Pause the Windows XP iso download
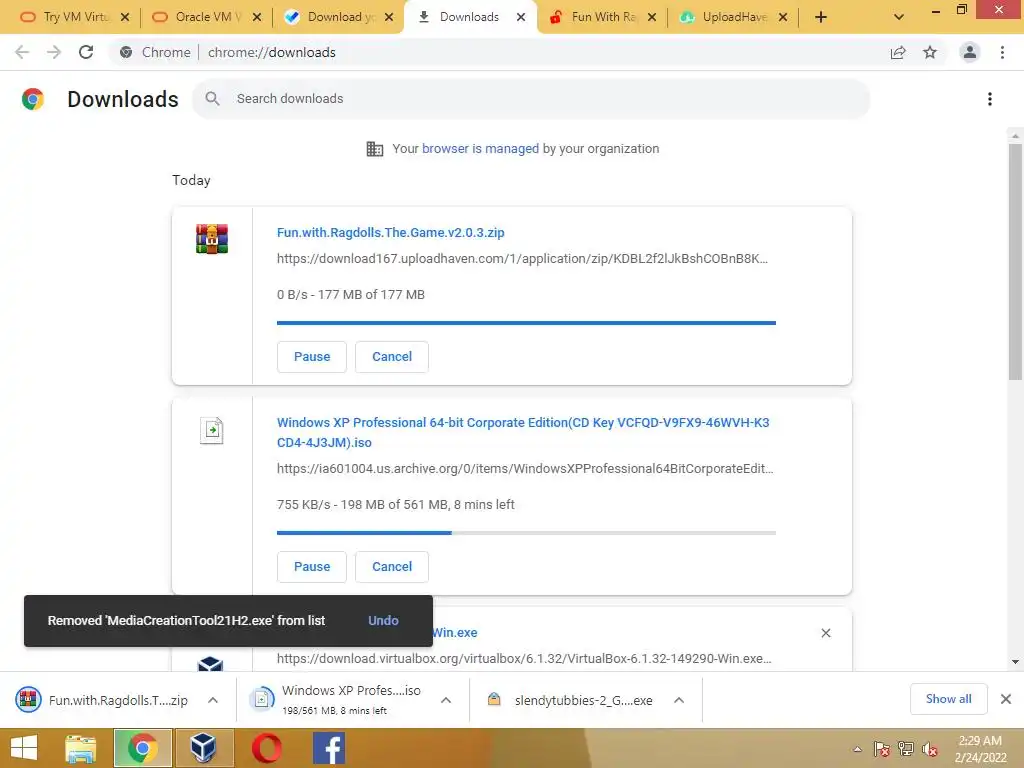 coord(312,567)
